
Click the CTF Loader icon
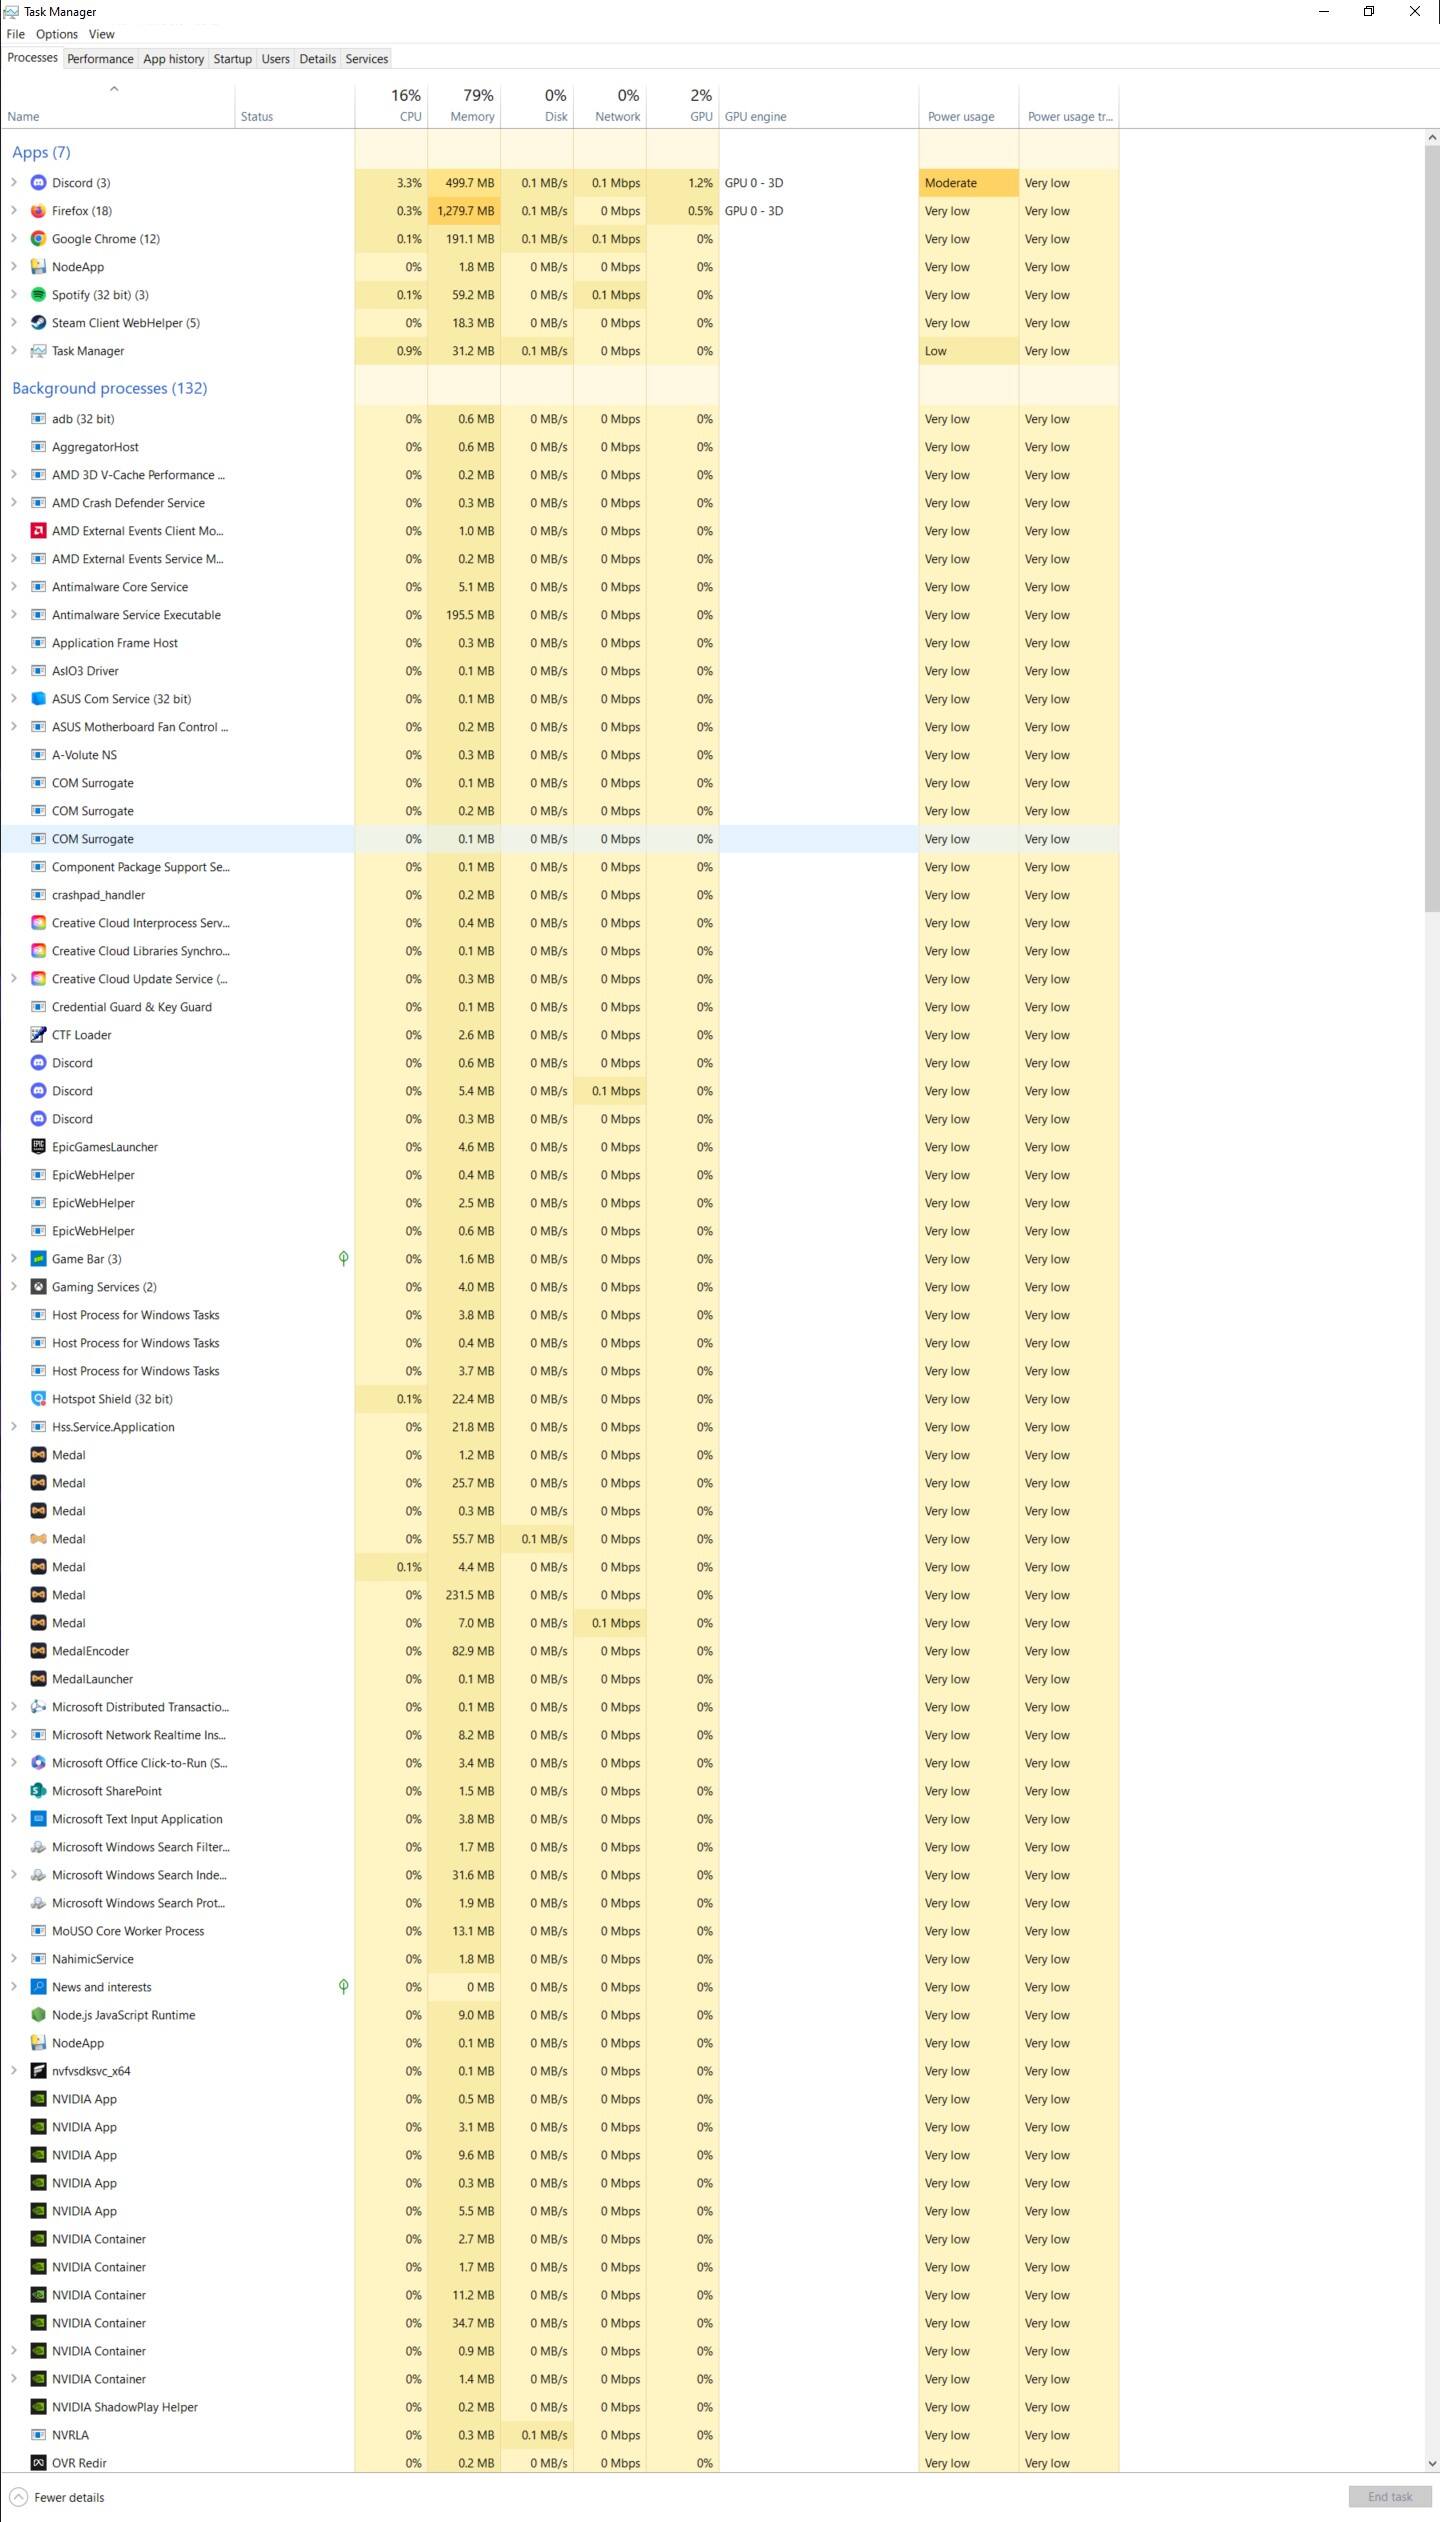click(x=38, y=1035)
